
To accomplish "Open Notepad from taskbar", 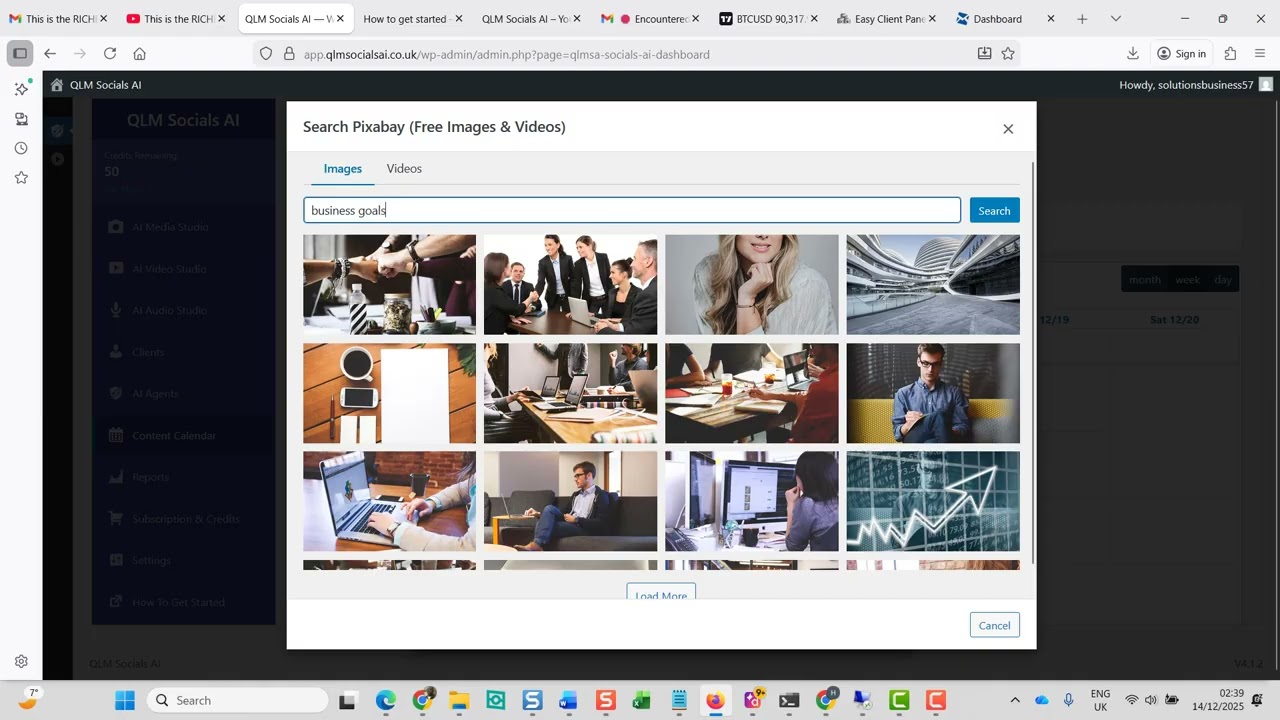I will pyautogui.click(x=679, y=700).
